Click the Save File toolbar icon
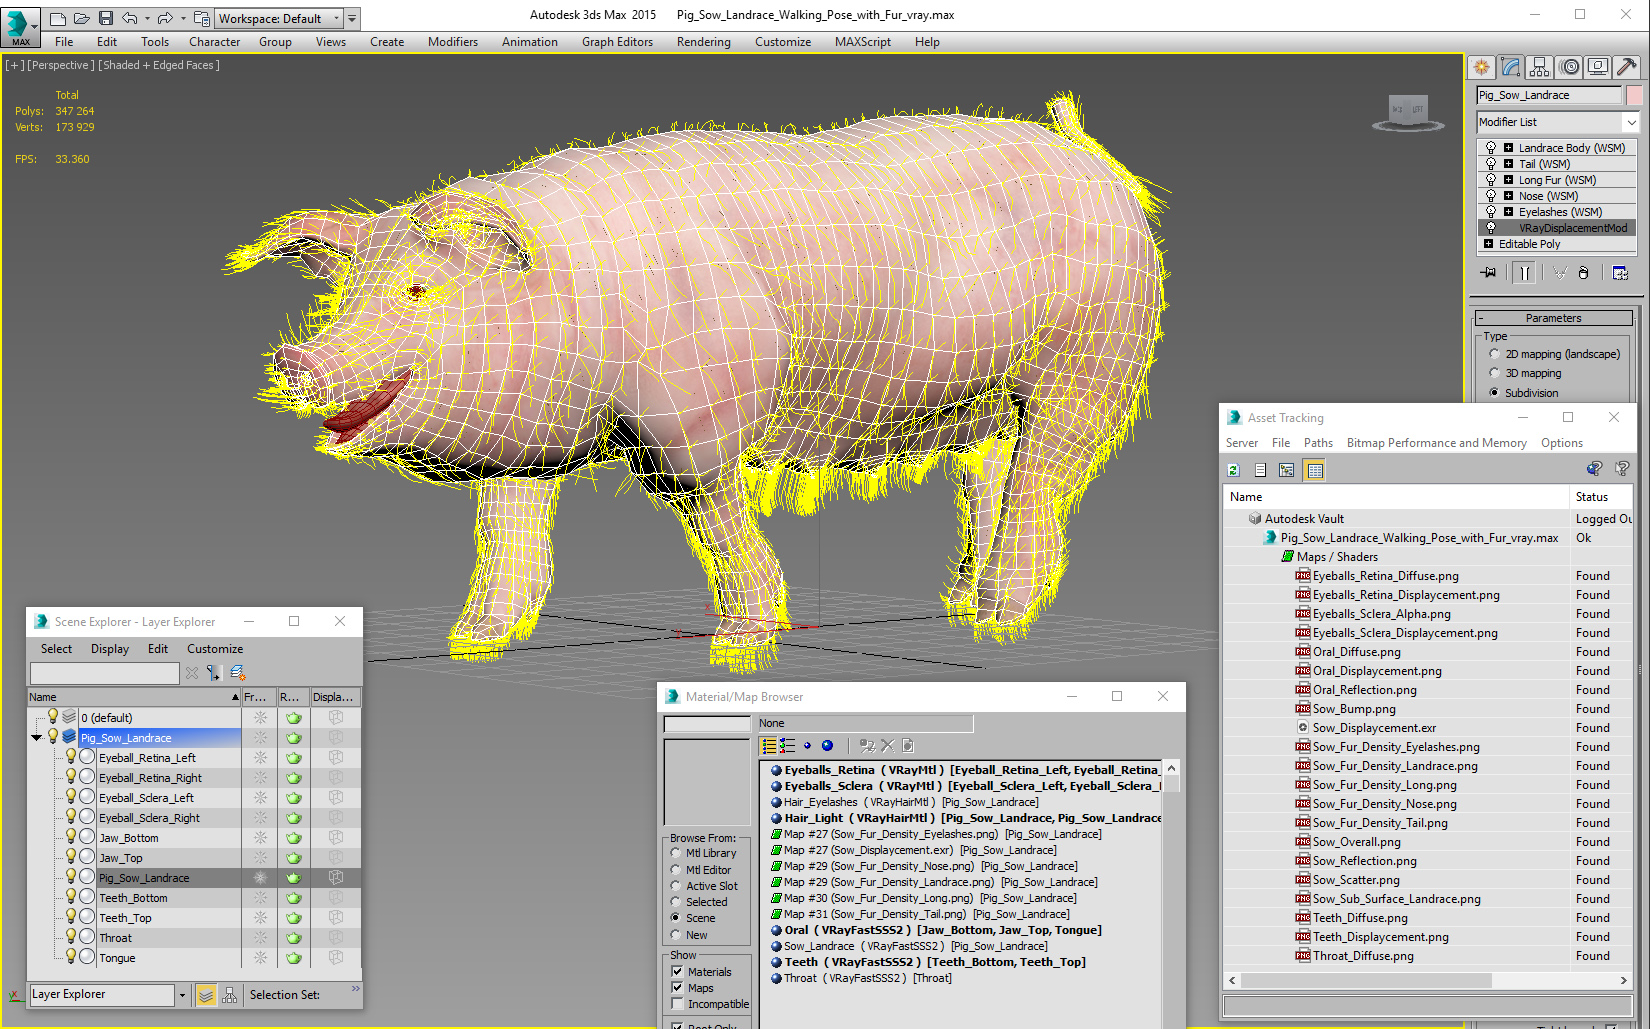This screenshot has height=1029, width=1650. pos(106,18)
